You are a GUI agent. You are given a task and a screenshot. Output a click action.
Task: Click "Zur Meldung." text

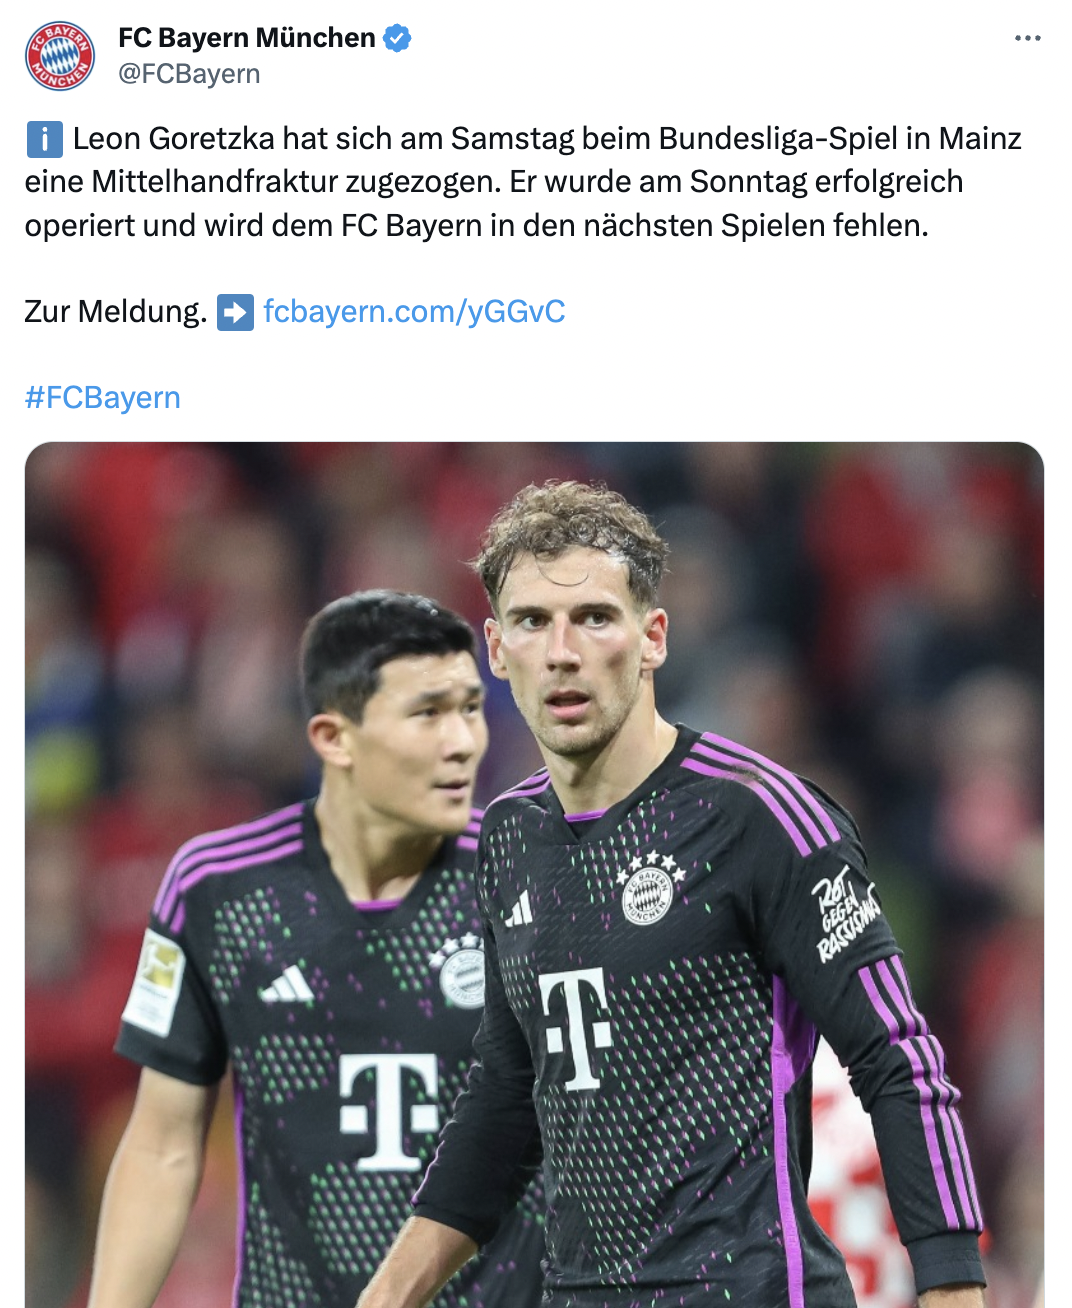pyautogui.click(x=116, y=312)
